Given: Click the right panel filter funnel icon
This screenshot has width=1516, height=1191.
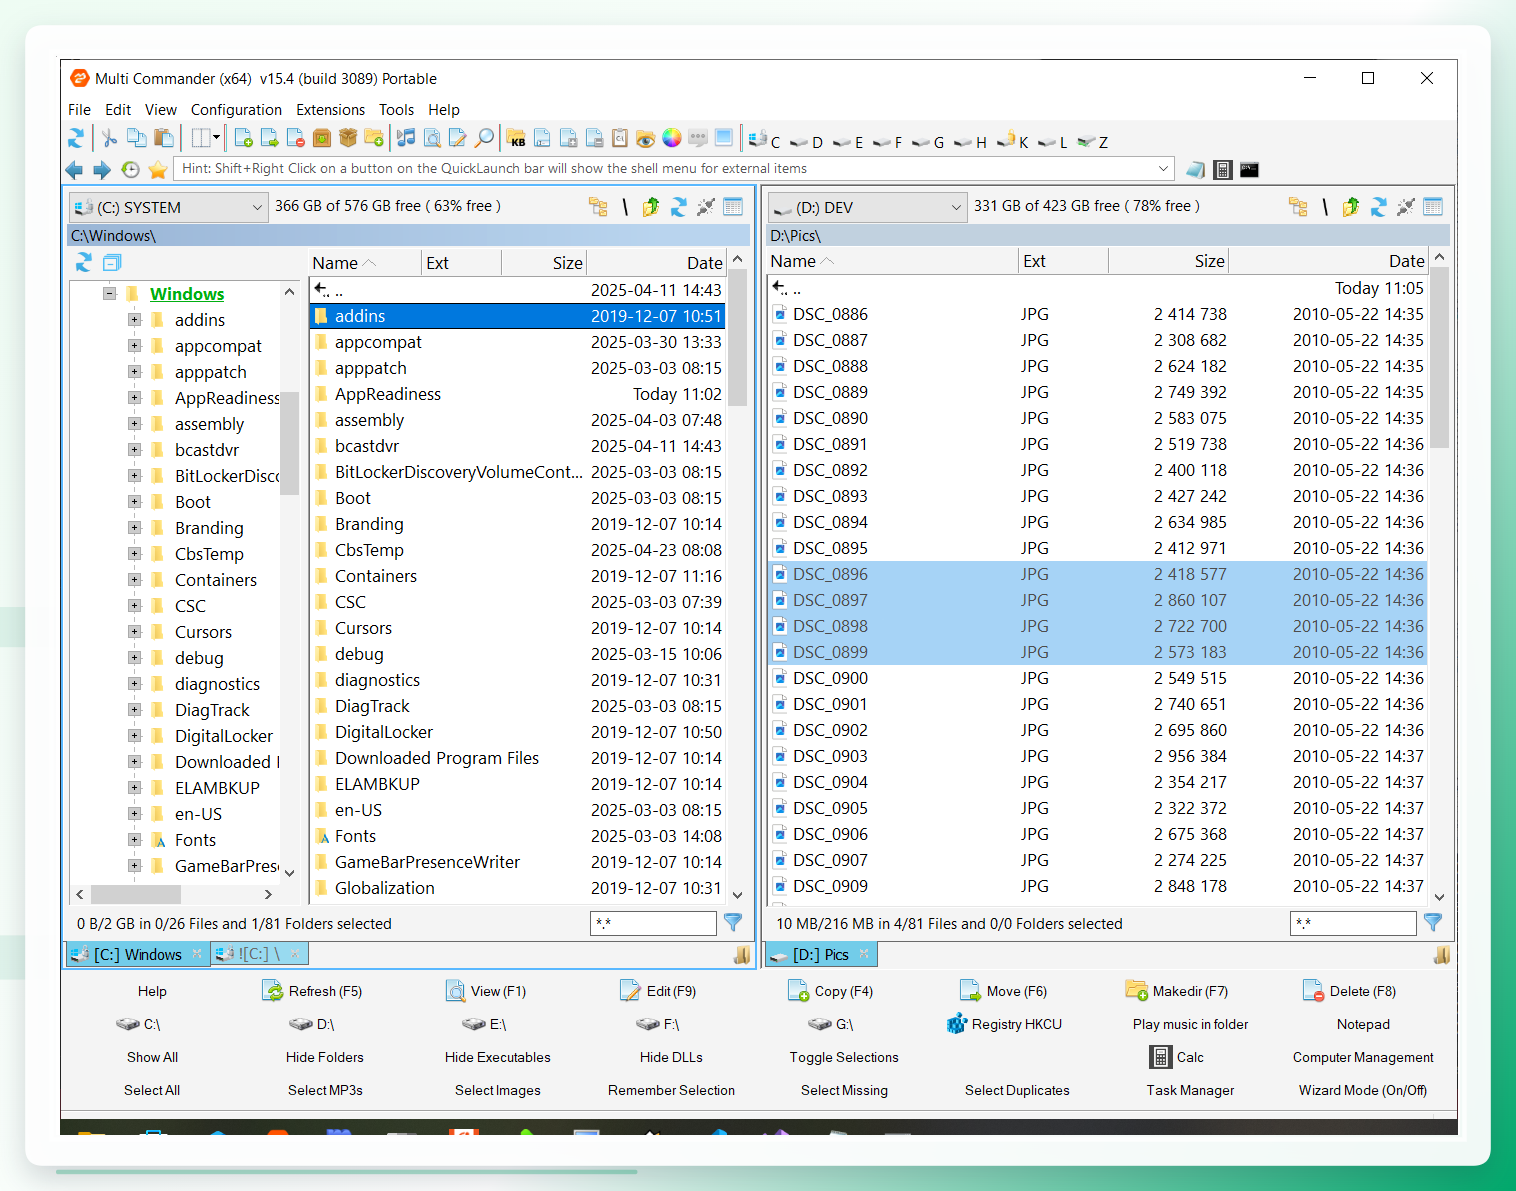Looking at the screenshot, I should (x=1433, y=922).
